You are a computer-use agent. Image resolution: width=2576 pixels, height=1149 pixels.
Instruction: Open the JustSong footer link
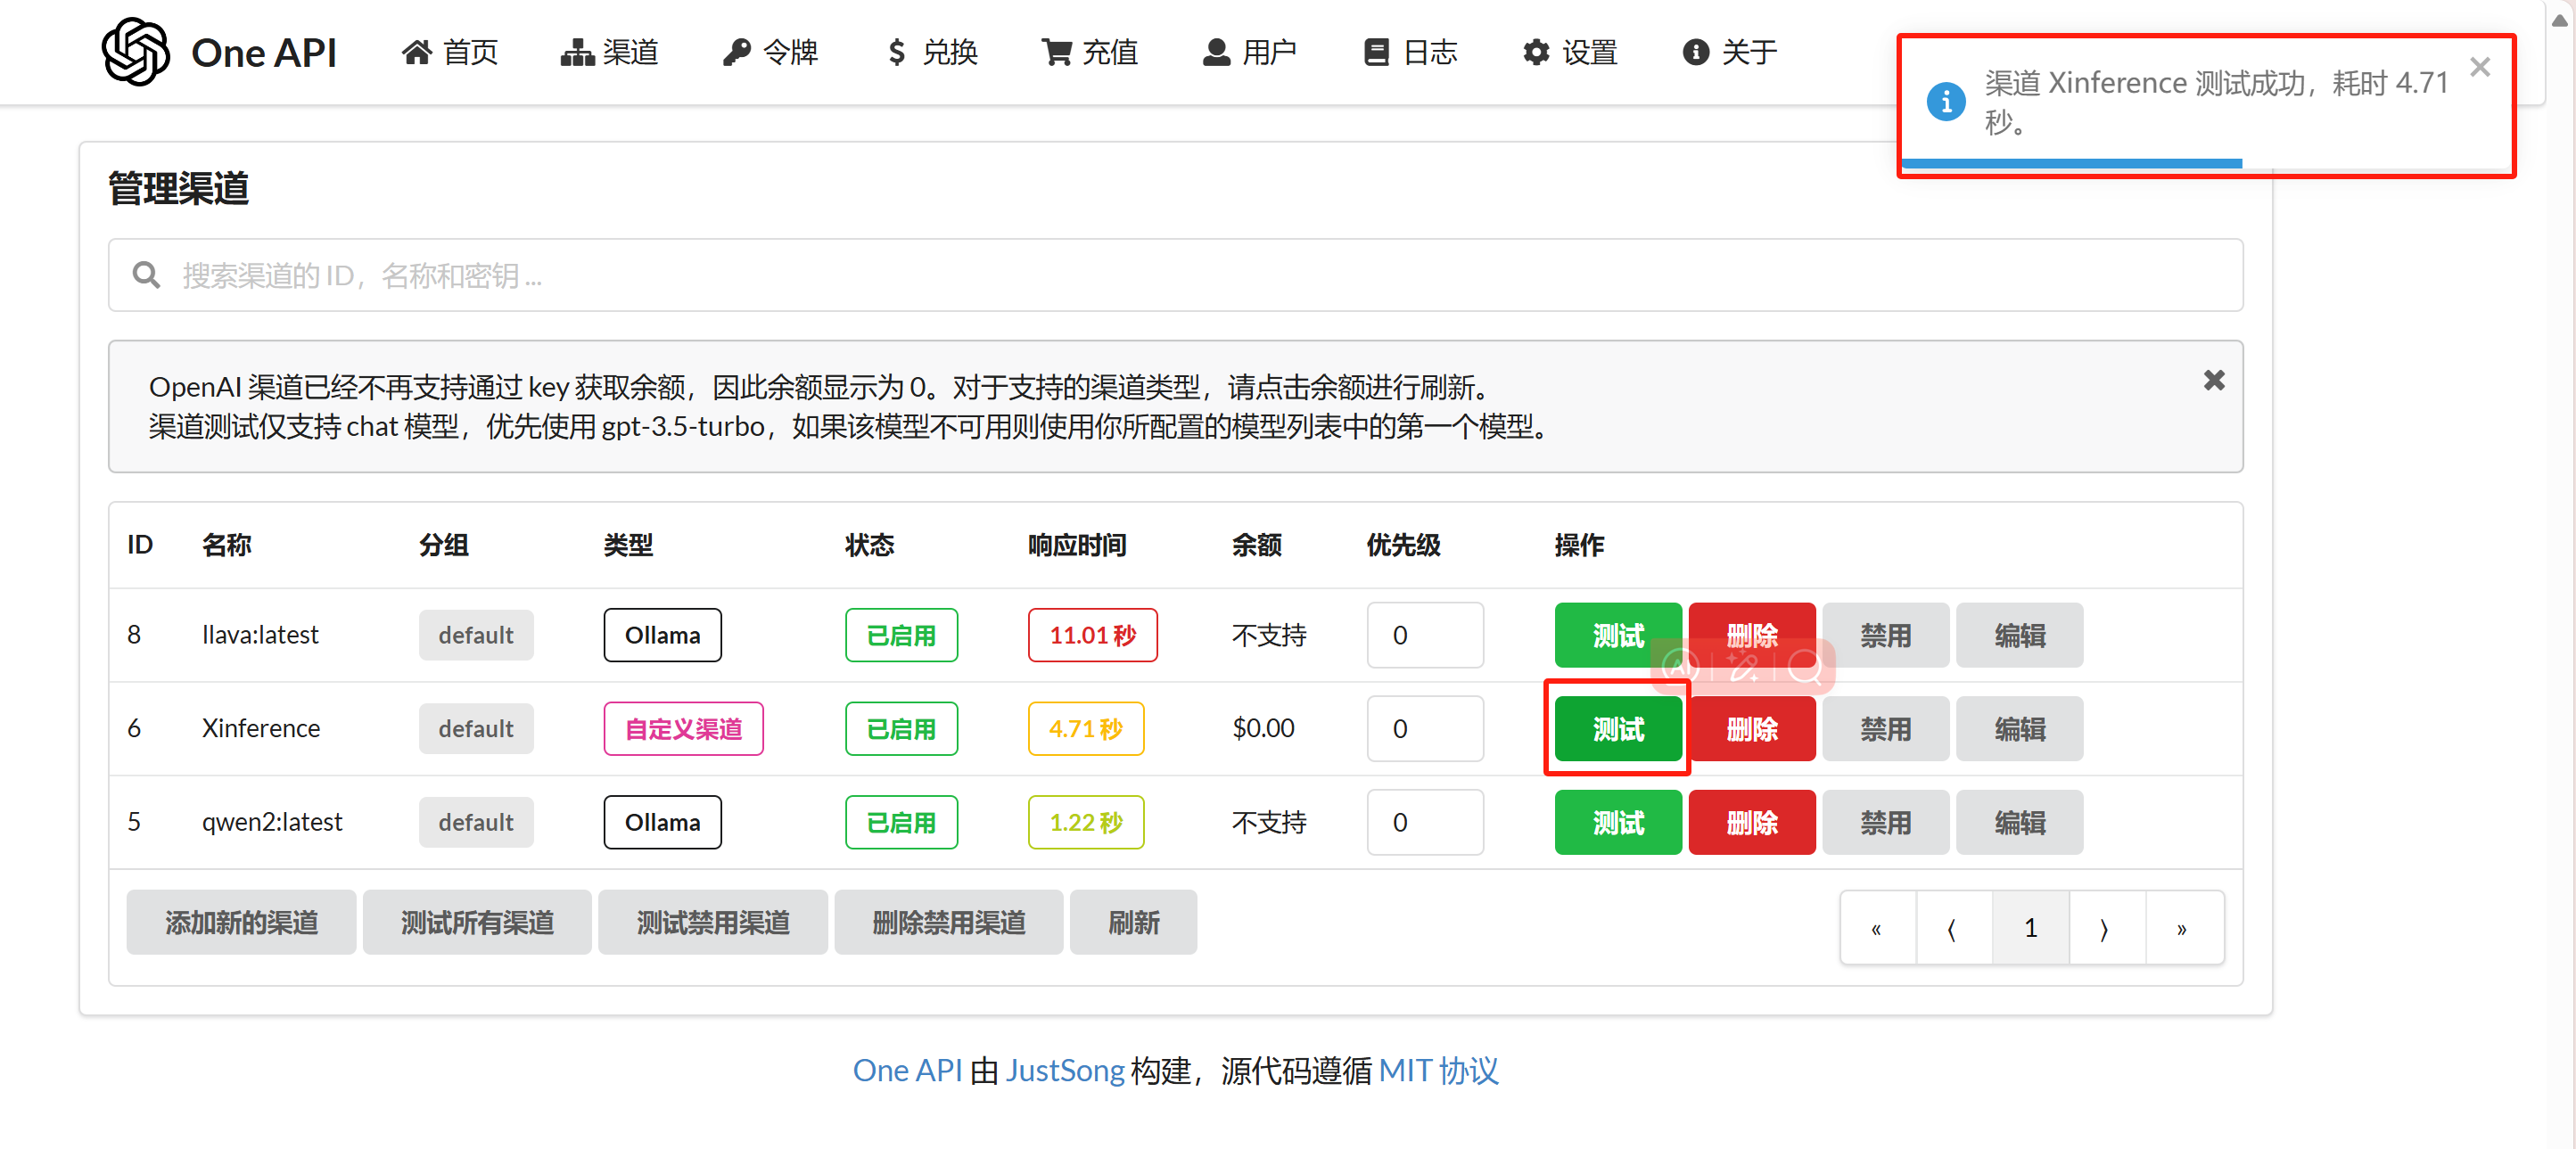[1065, 1070]
